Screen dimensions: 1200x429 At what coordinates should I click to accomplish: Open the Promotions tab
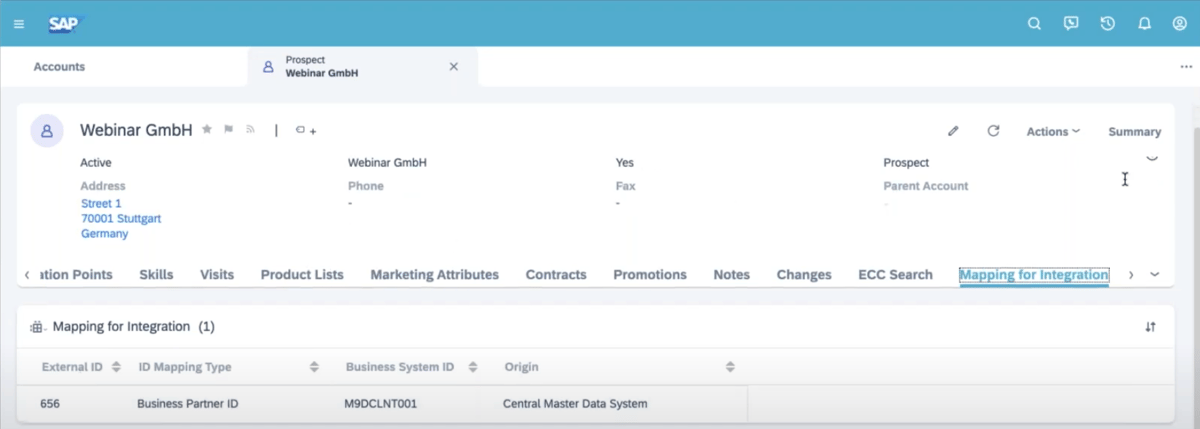click(650, 275)
